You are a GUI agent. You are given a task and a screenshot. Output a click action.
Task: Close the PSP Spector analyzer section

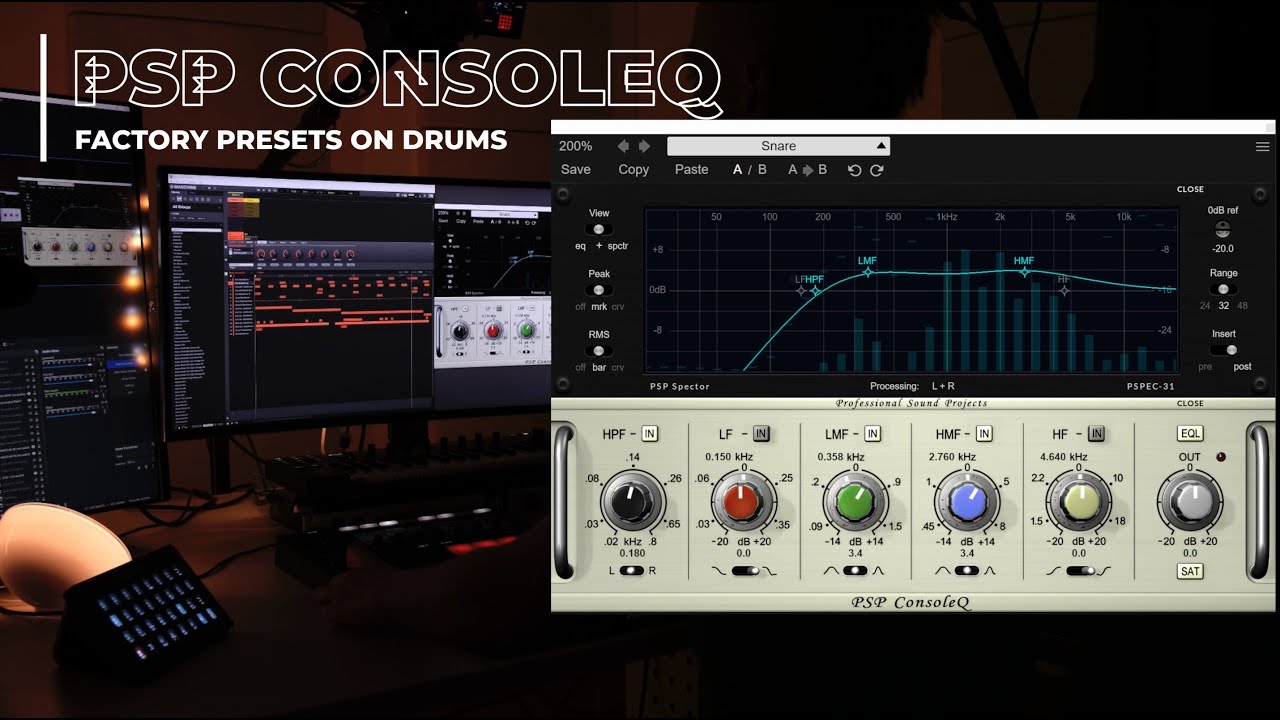click(1190, 189)
